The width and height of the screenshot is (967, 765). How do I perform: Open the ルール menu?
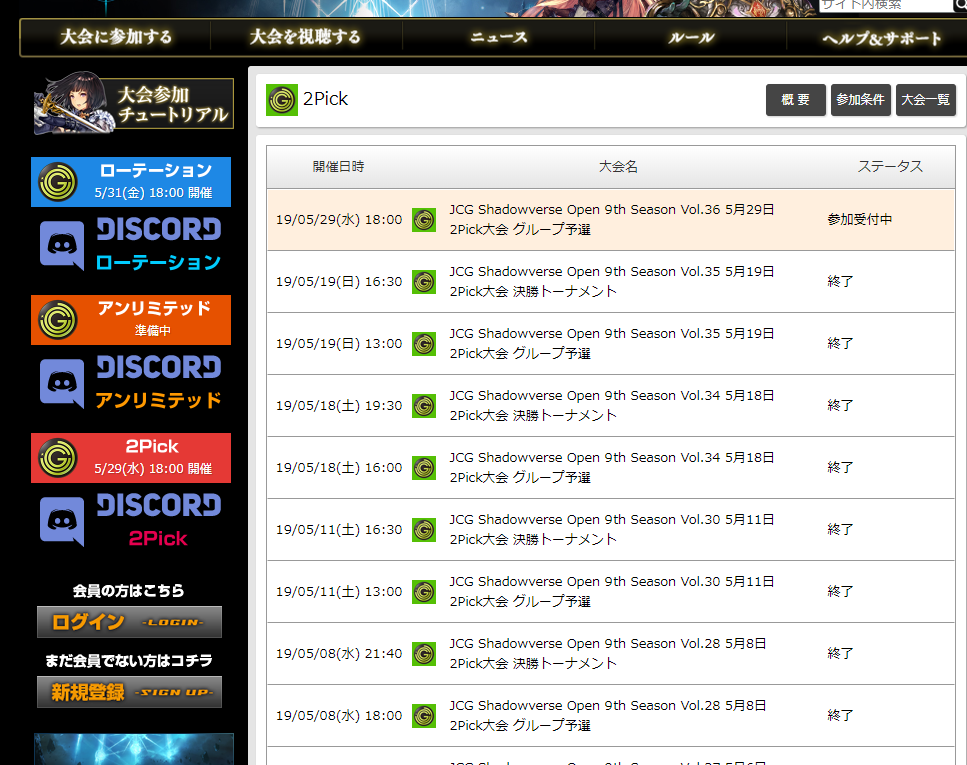(x=691, y=37)
